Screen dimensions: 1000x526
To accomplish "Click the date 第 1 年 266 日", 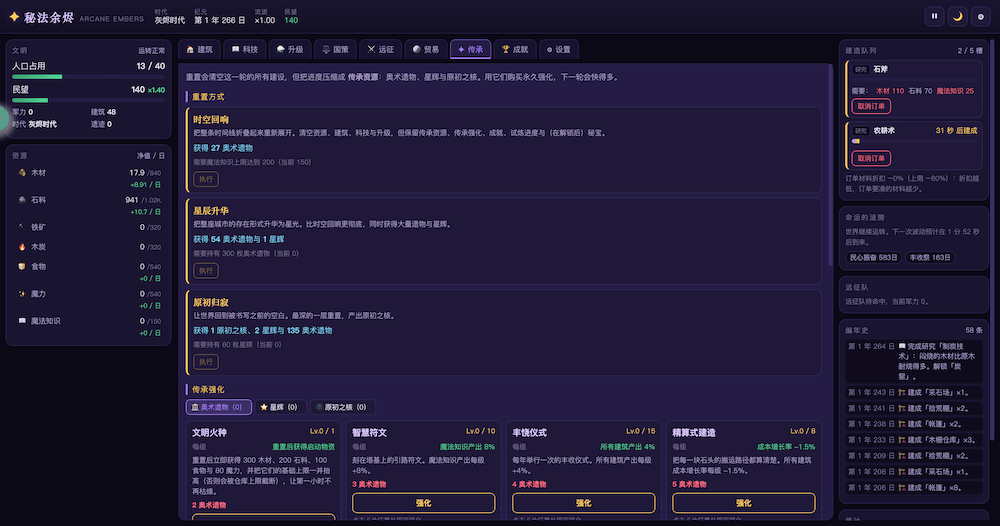I will 219,20.
